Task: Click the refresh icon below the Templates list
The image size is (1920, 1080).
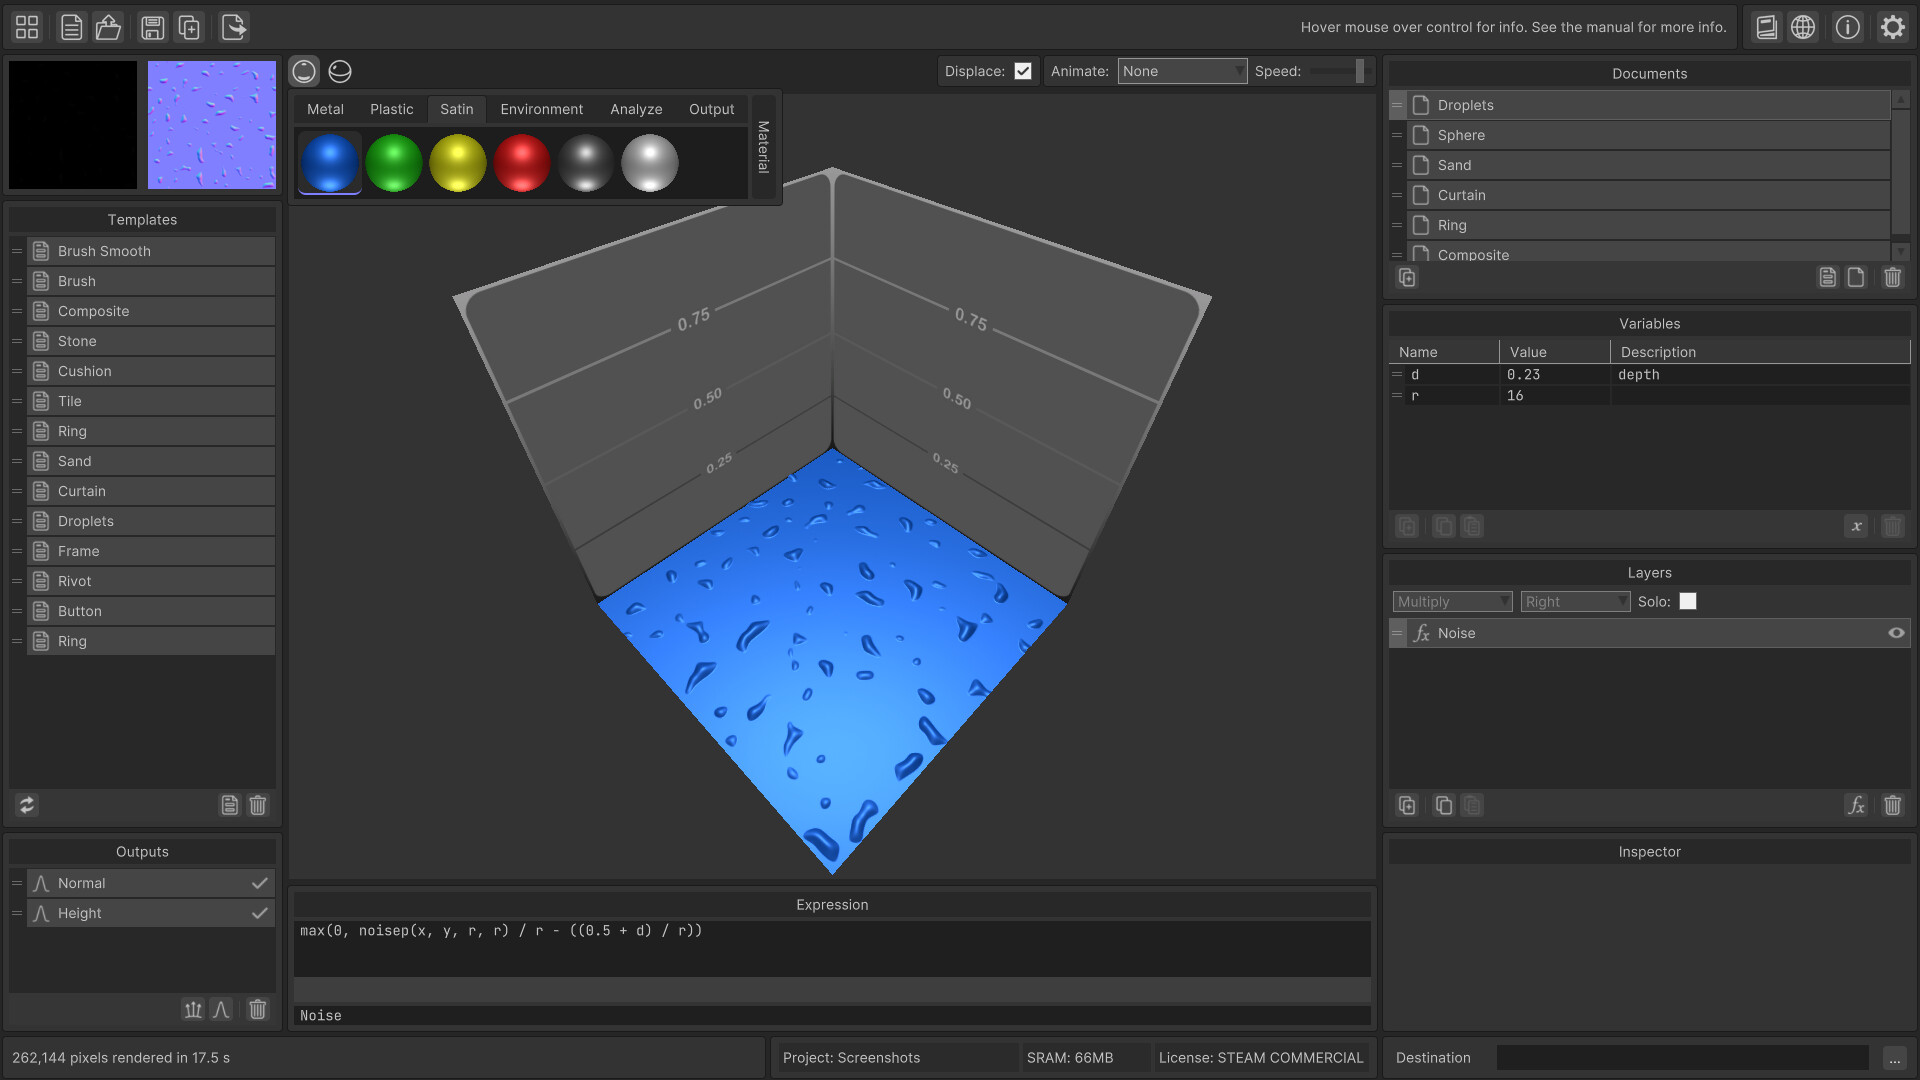Action: coord(26,805)
